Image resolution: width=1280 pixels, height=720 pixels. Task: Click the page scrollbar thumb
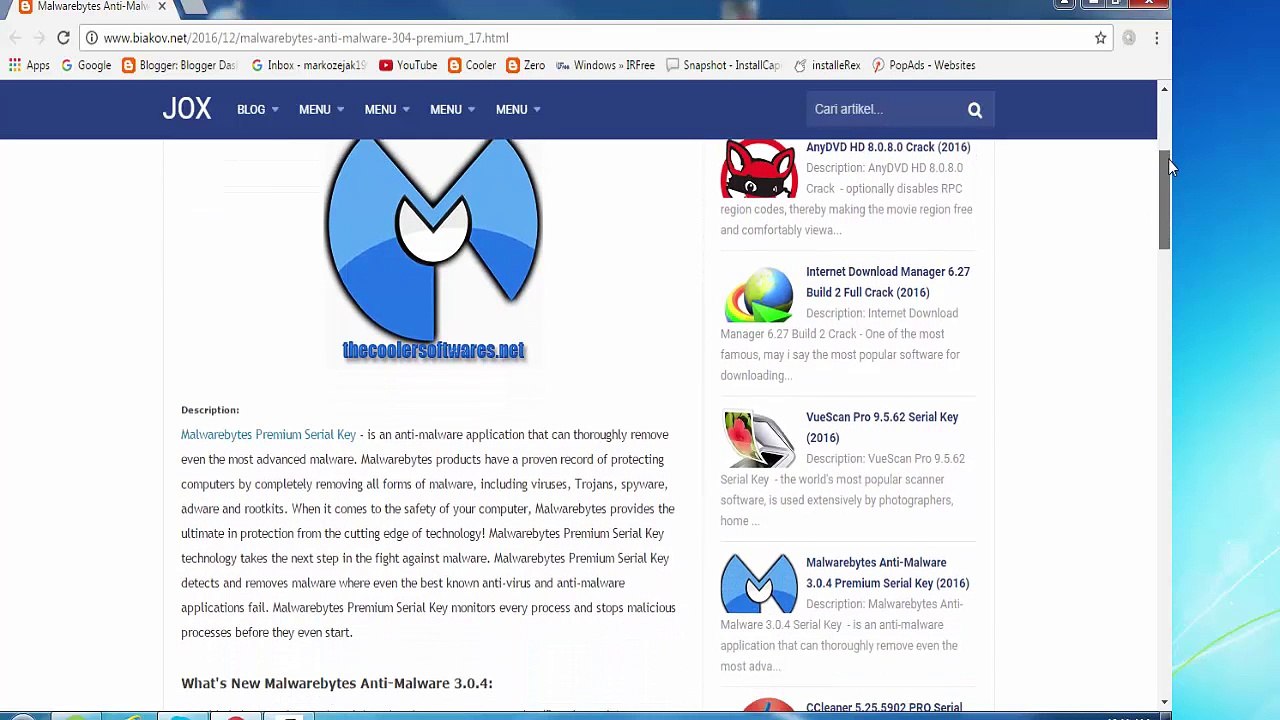[1164, 200]
